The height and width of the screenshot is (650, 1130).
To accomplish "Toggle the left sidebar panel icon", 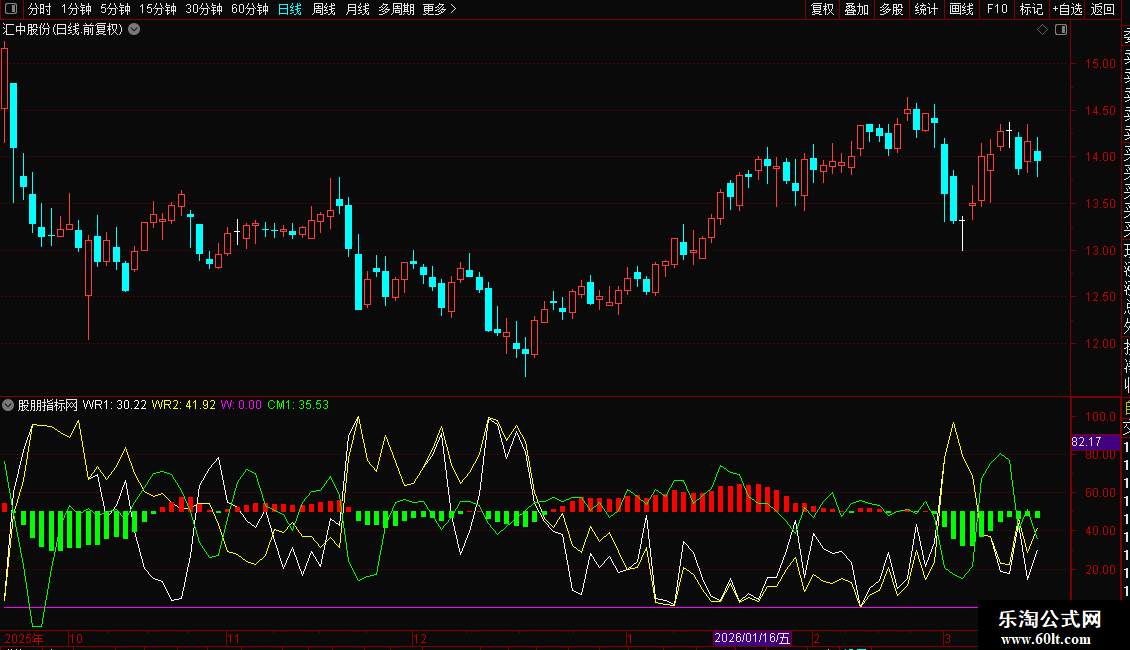I will pyautogui.click(x=10, y=9).
